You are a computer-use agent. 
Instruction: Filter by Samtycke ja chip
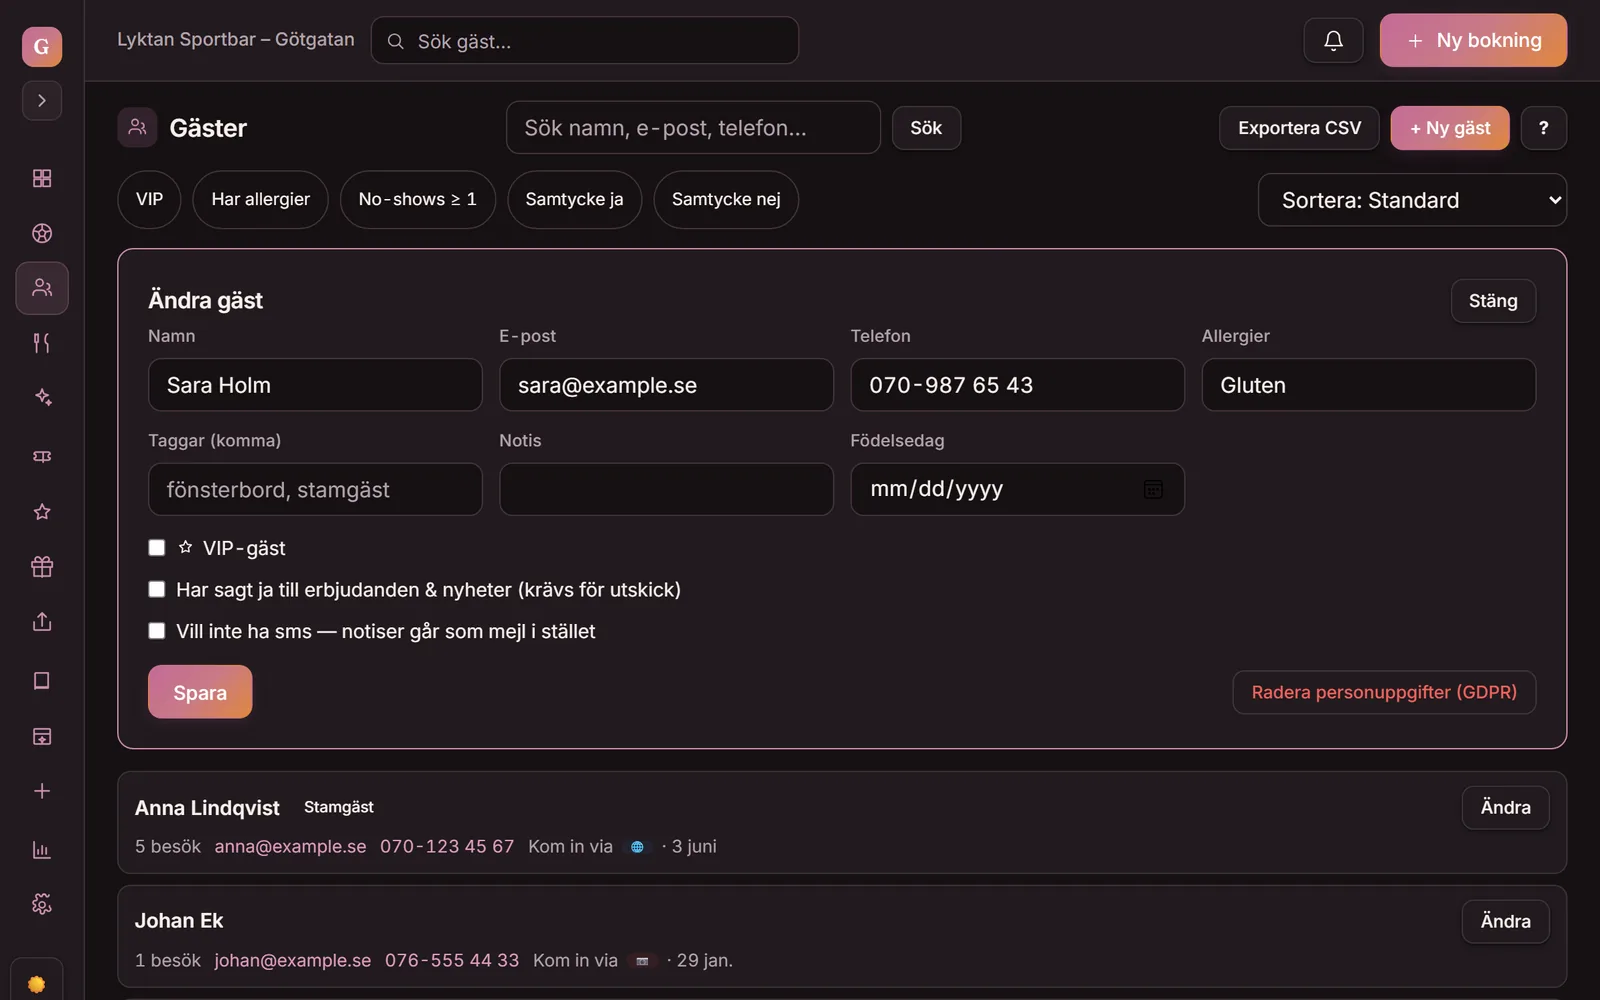[575, 199]
